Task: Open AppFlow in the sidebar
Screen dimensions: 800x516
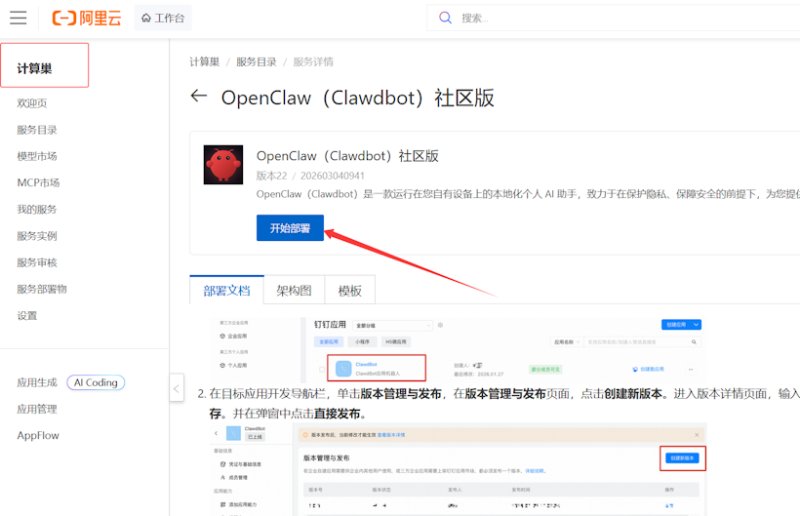Action: coord(38,435)
